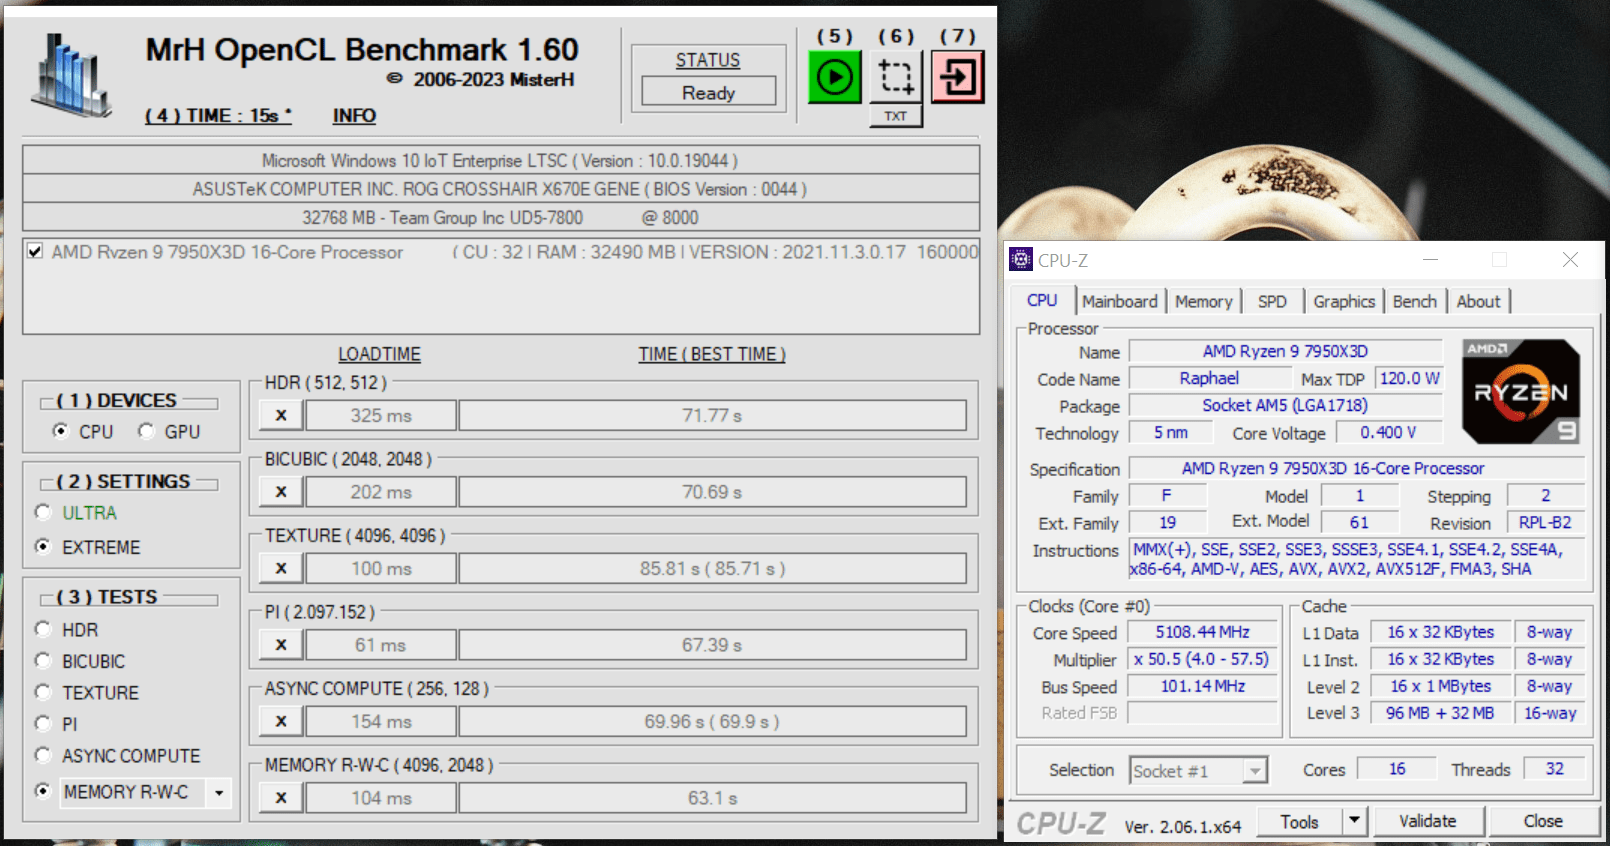
Task: Select CPU device radio button
Action: 61,431
